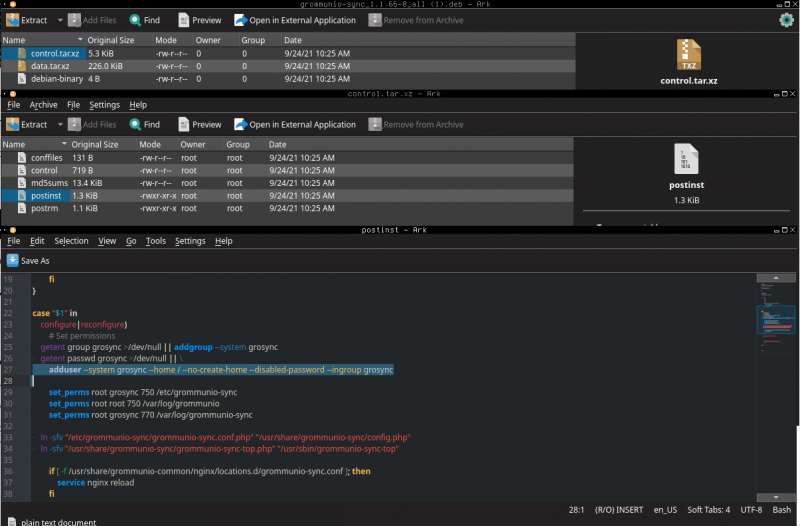
Task: Open the Selection menu in postinst viewer
Action: [71, 241]
